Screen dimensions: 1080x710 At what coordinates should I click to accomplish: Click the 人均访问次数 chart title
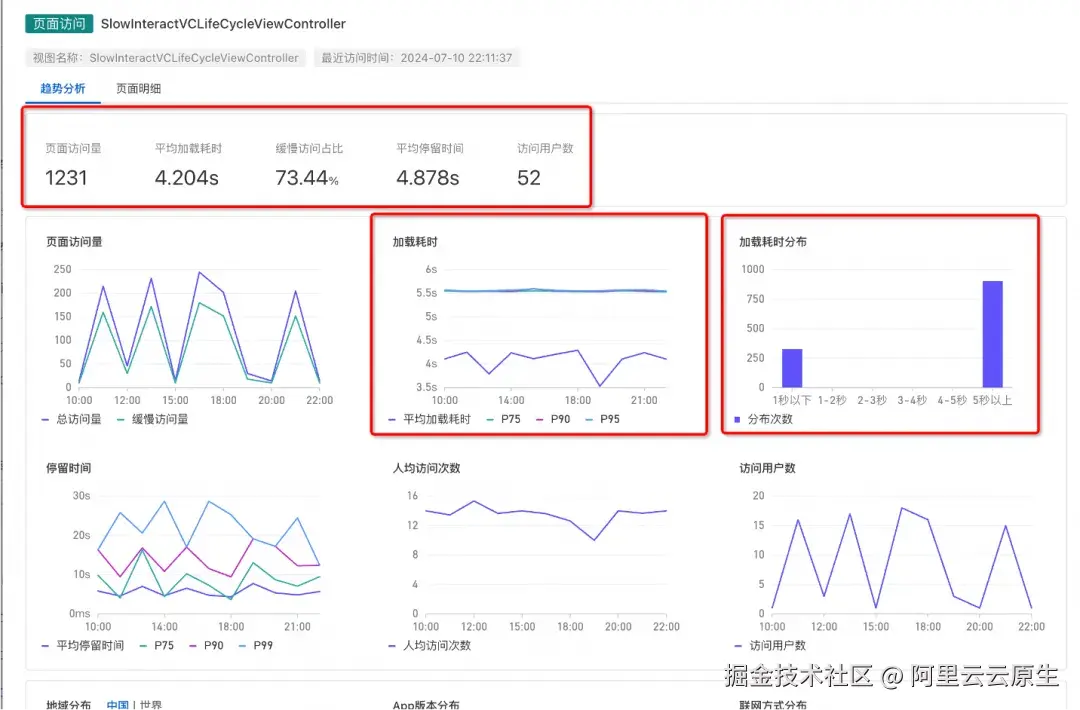(x=426, y=468)
